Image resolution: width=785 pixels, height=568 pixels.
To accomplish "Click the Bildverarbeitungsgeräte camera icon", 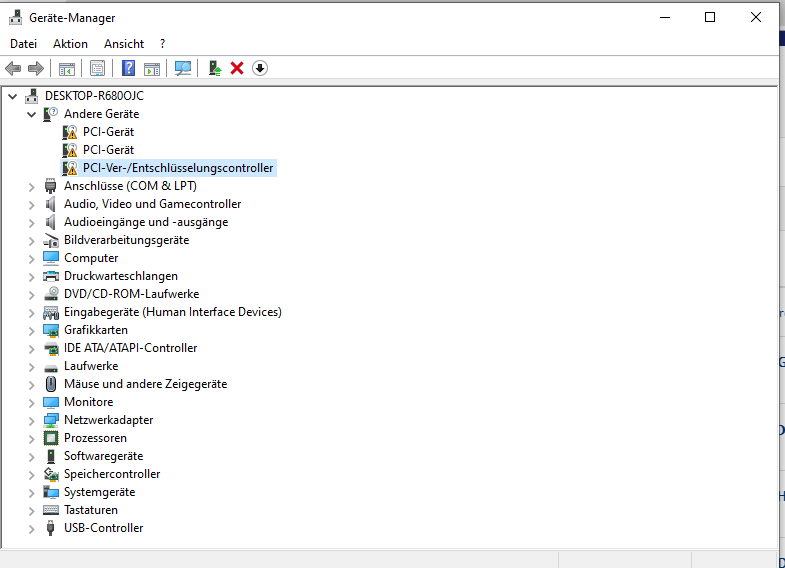I will [51, 240].
